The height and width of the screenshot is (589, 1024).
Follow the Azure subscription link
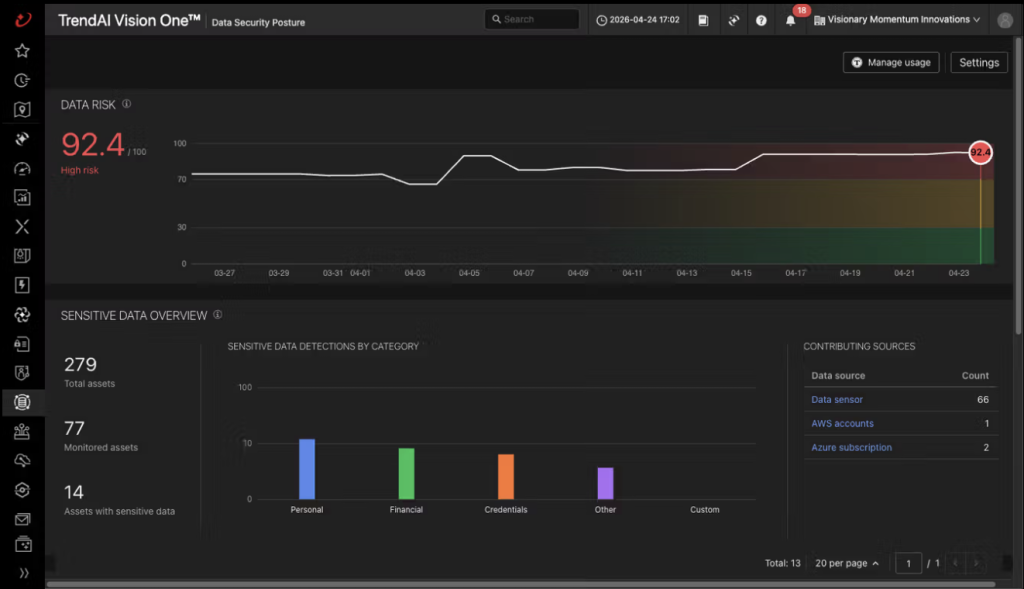click(x=851, y=447)
